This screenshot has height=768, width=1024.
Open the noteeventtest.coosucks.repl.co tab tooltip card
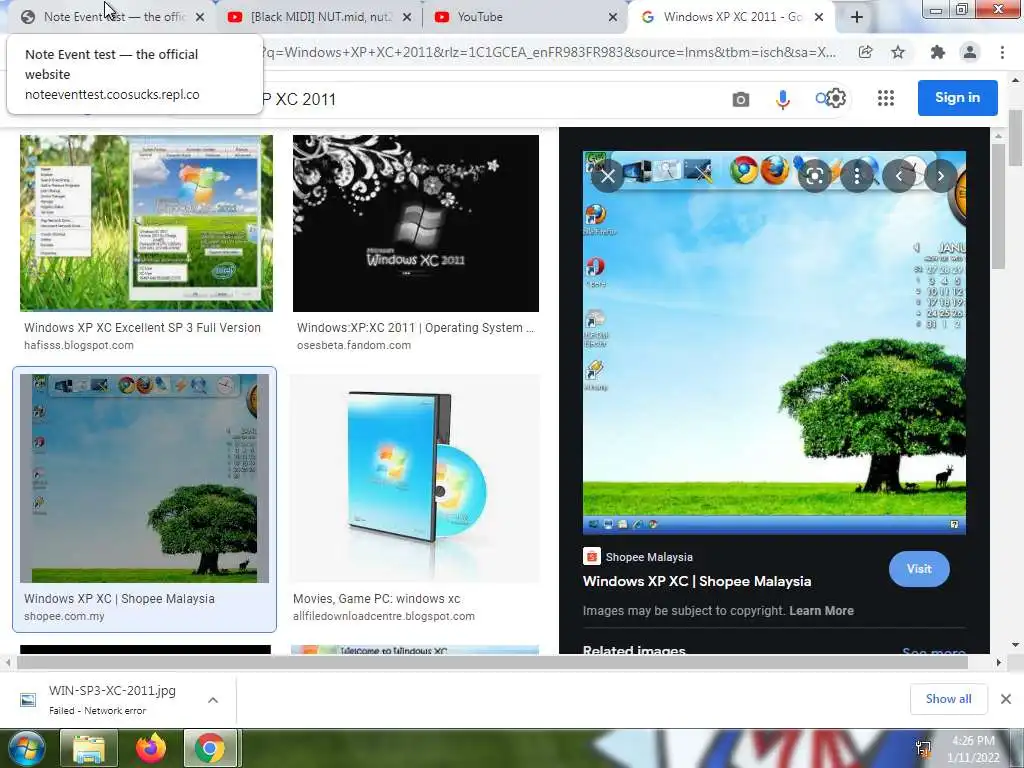(135, 74)
